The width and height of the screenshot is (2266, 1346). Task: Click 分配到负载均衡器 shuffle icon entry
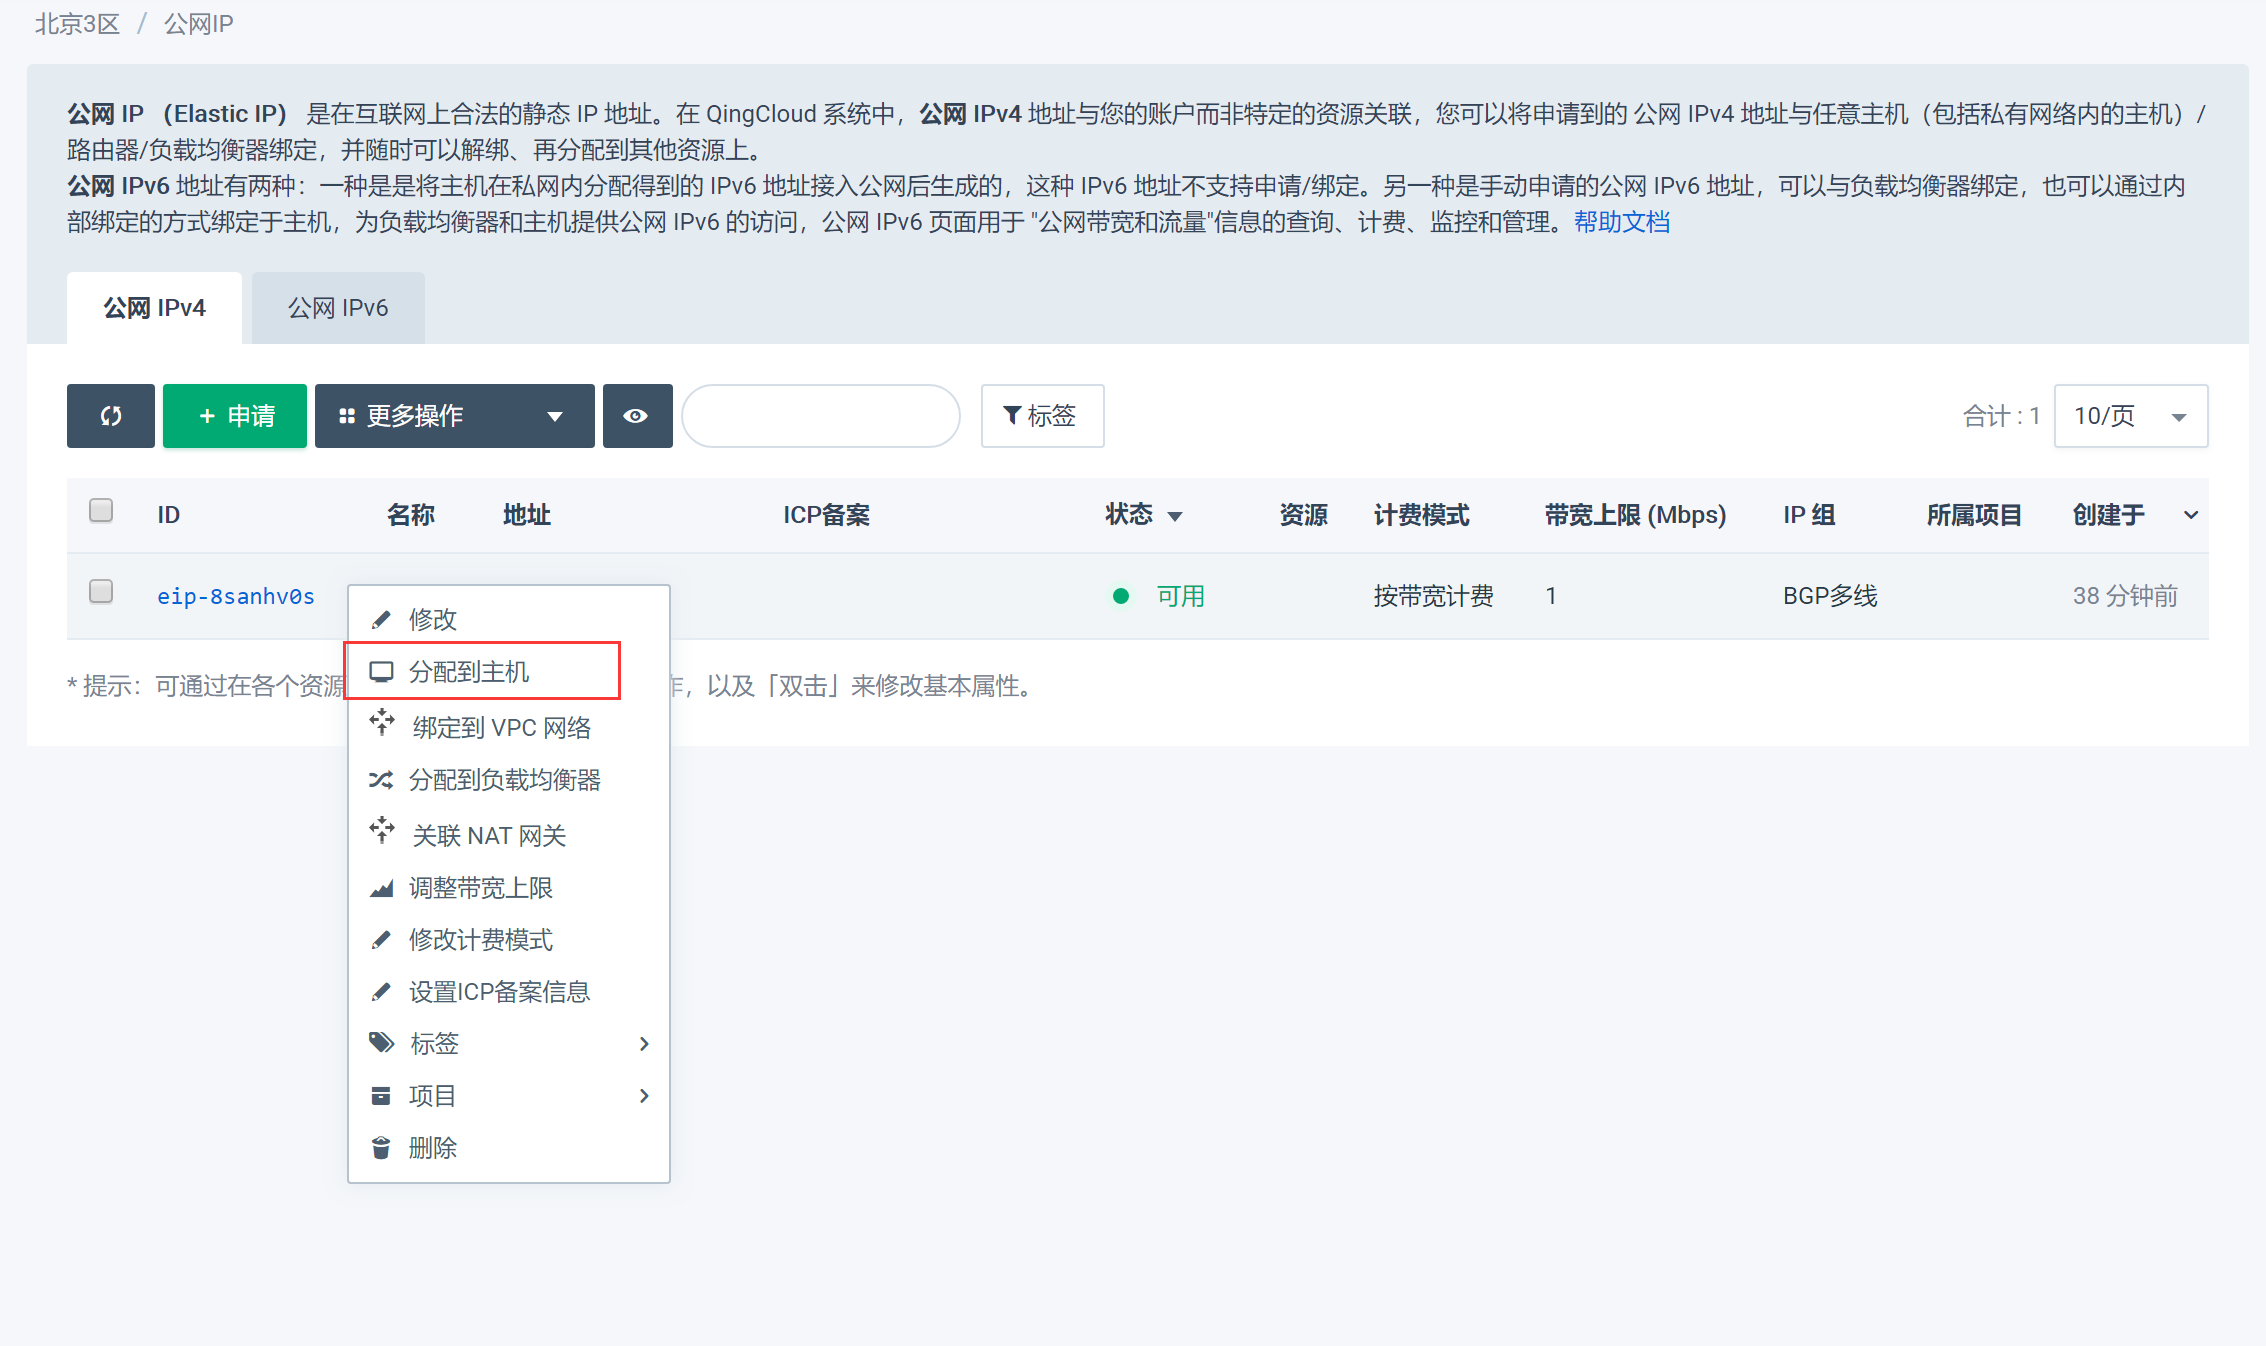pos(504,781)
